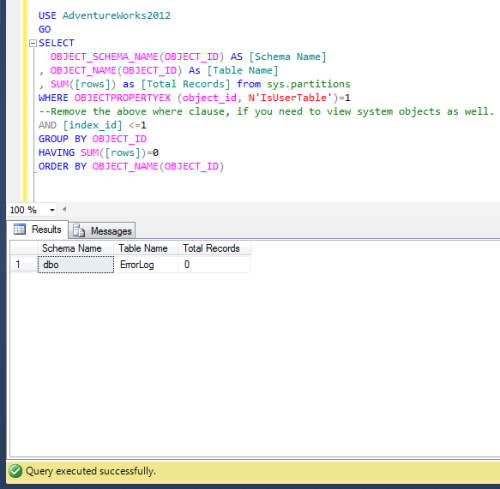Click the N'IsUserTable' string literal

(x=290, y=98)
